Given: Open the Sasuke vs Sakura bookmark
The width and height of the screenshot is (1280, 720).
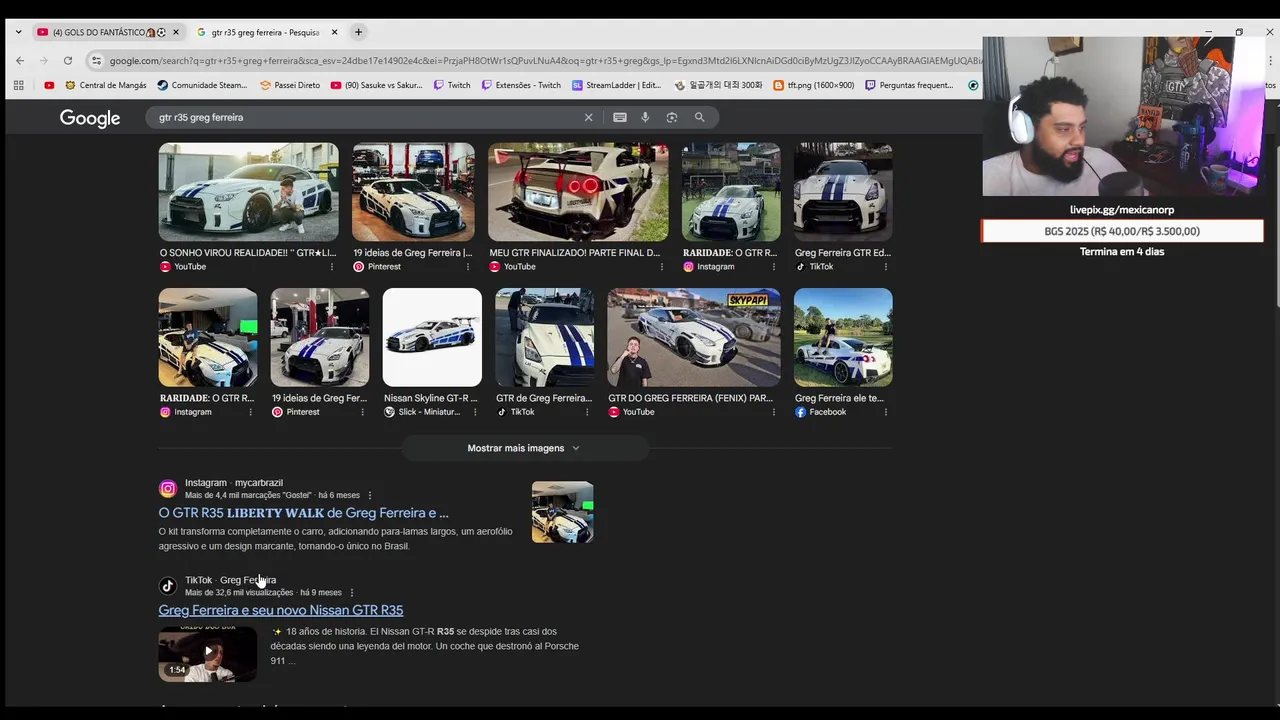Looking at the screenshot, I should tap(377, 85).
